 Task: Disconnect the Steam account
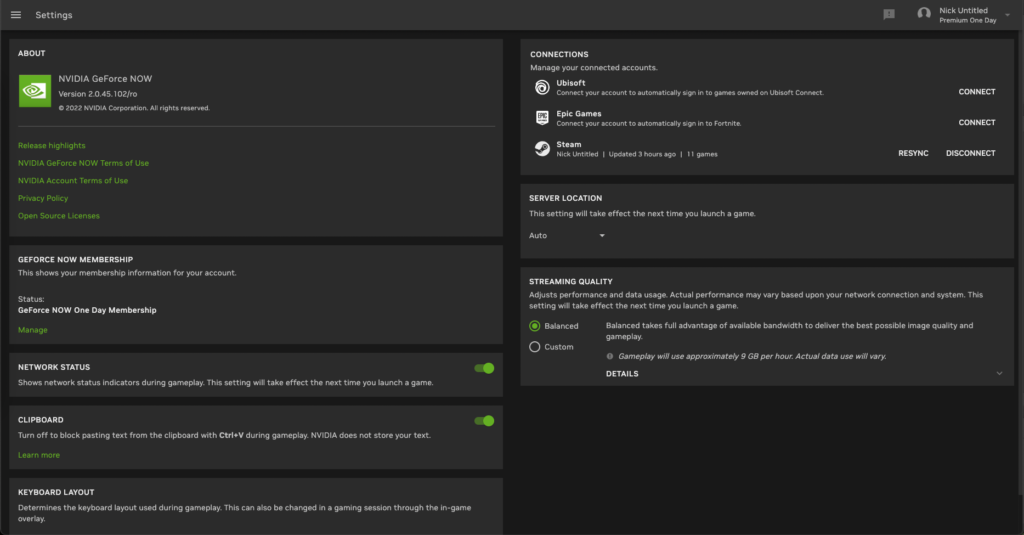(x=970, y=153)
